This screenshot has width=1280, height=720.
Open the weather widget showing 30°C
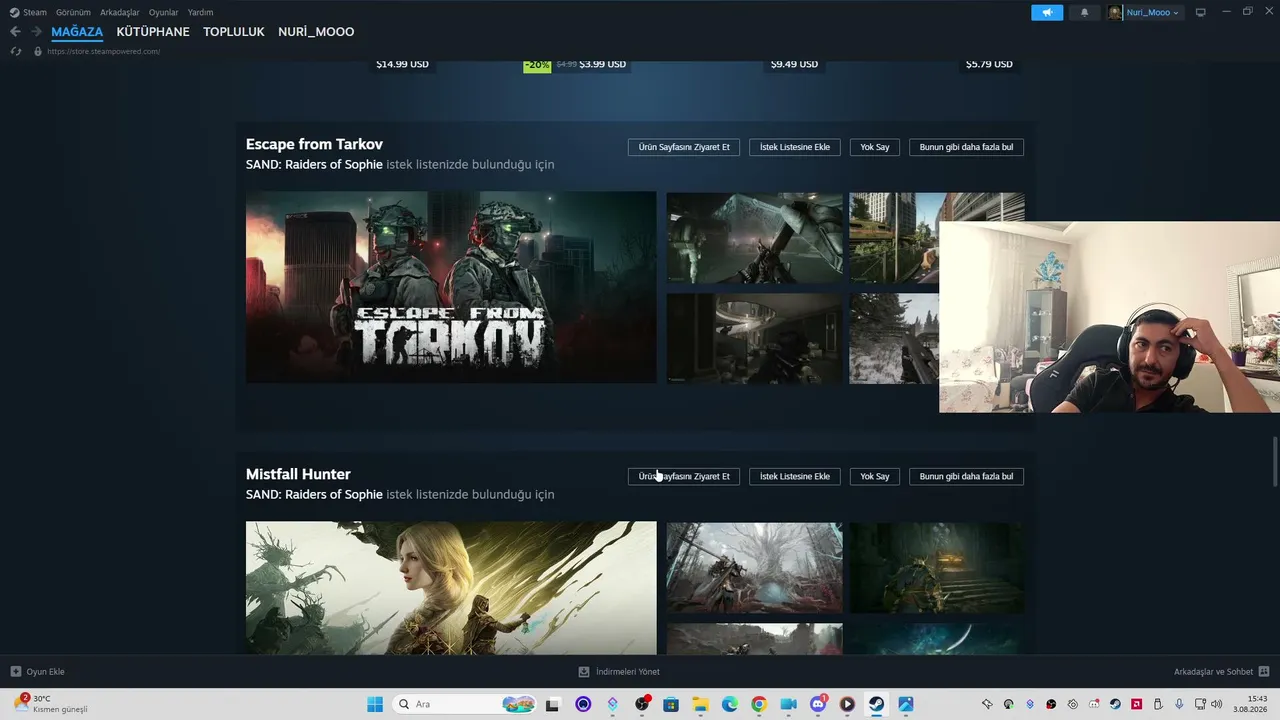[52, 704]
